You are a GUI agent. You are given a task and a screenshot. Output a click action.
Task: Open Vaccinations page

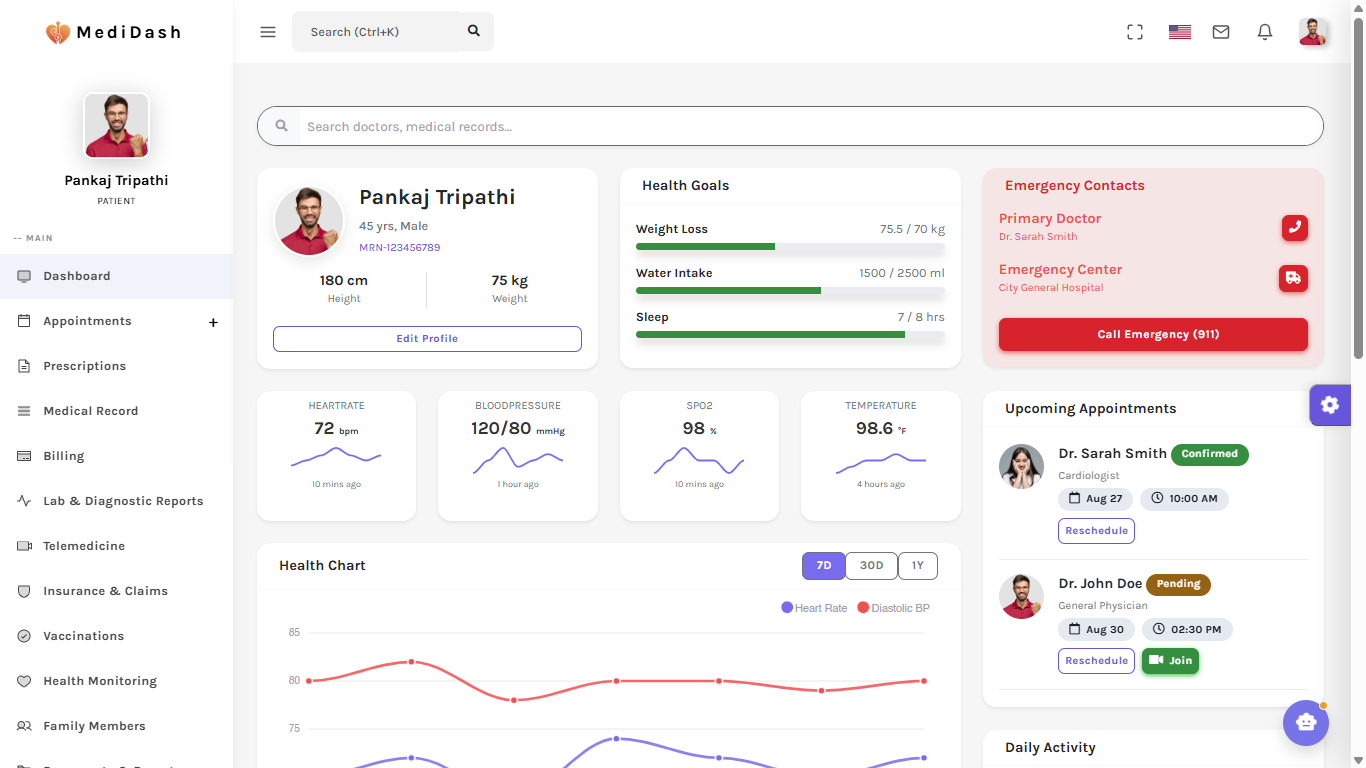click(116, 636)
